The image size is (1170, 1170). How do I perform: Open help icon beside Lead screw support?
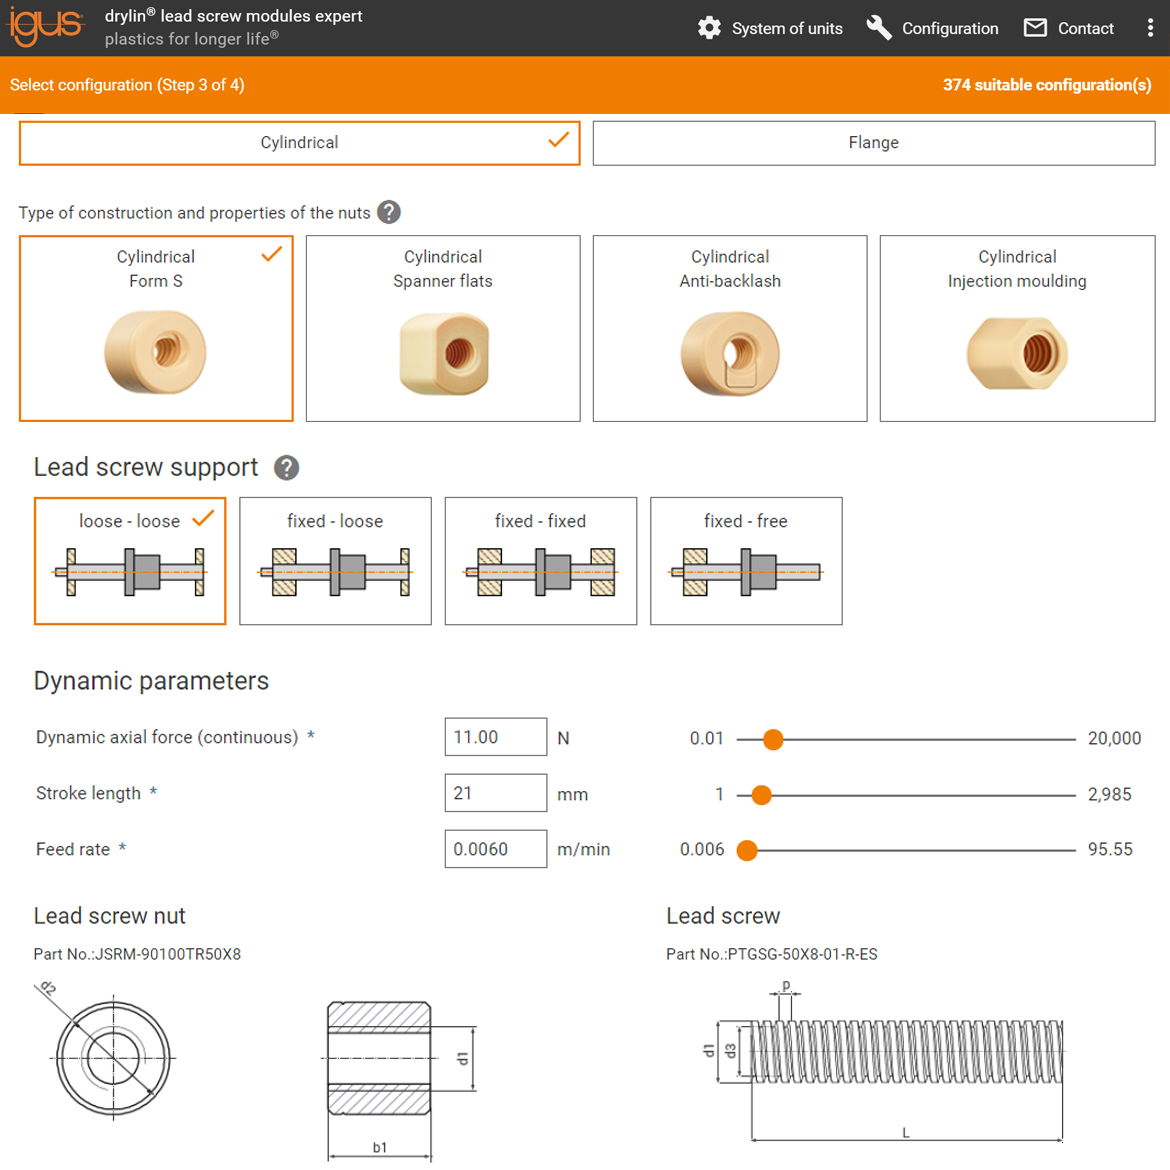pos(286,467)
